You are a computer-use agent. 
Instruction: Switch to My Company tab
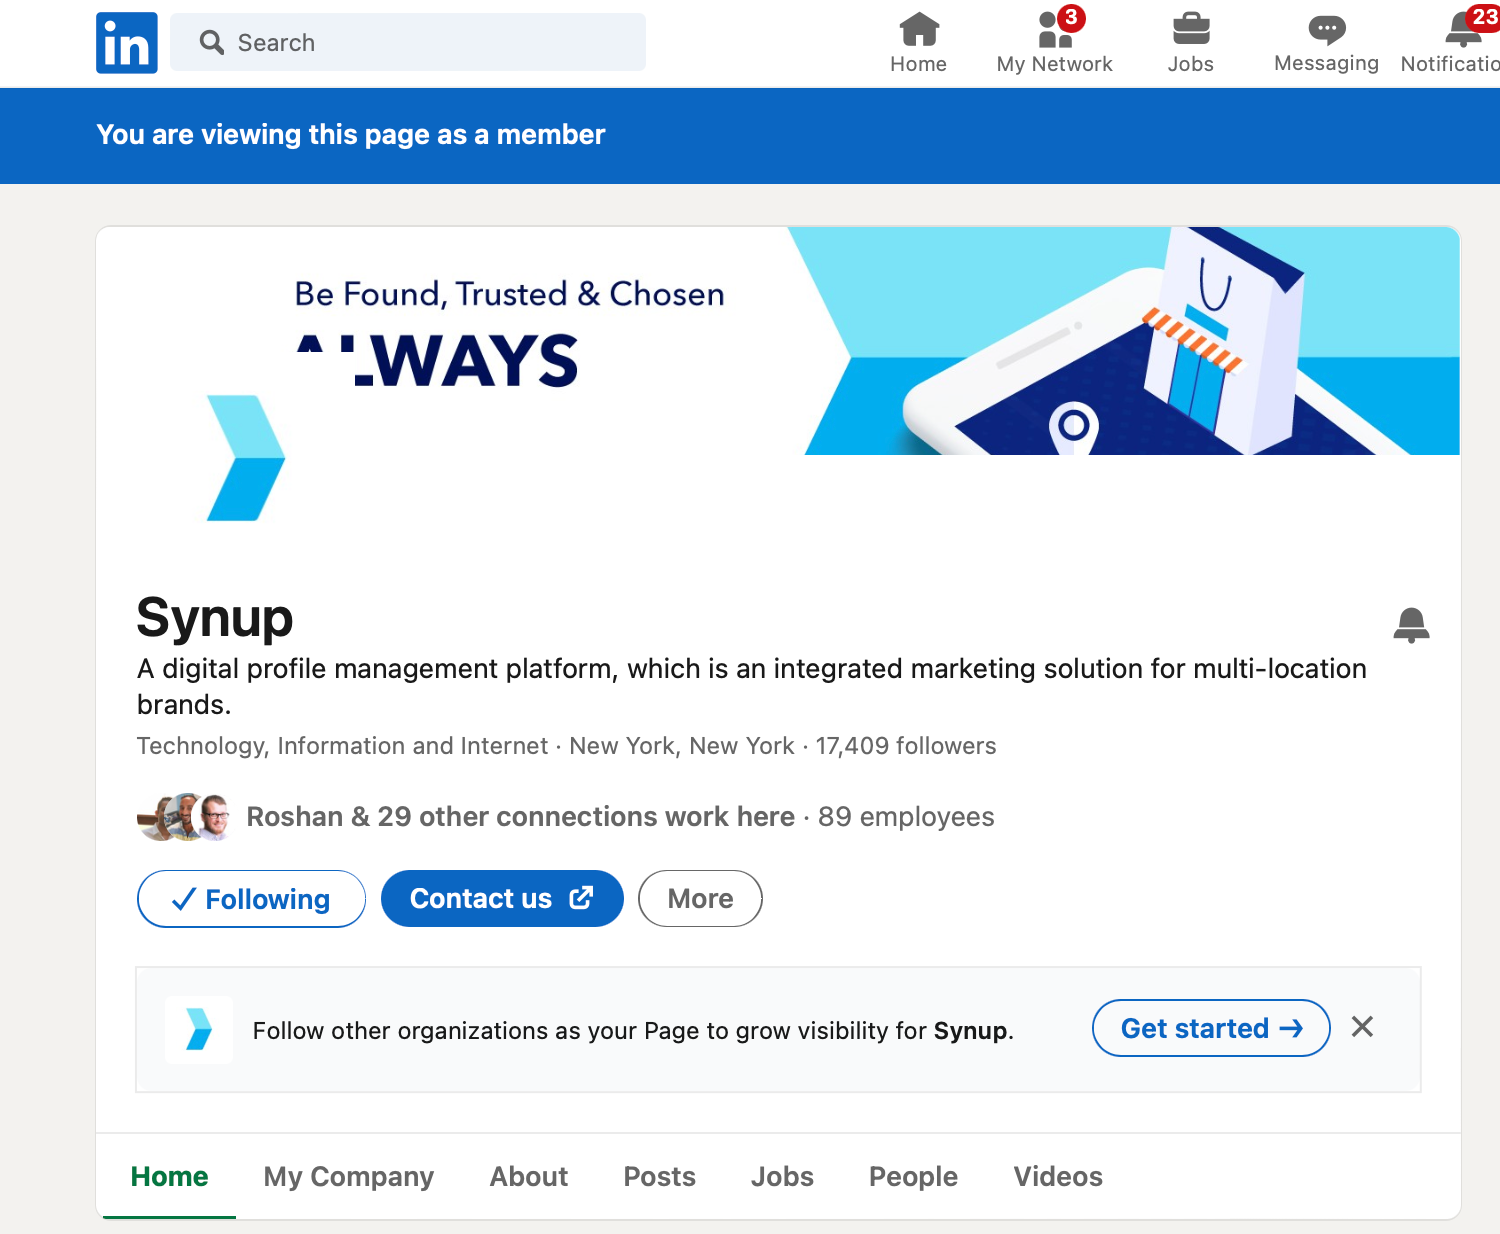(349, 1176)
